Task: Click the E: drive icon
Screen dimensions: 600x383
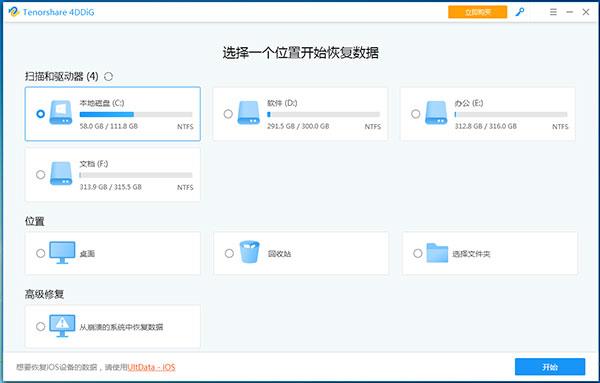Action: pos(436,112)
